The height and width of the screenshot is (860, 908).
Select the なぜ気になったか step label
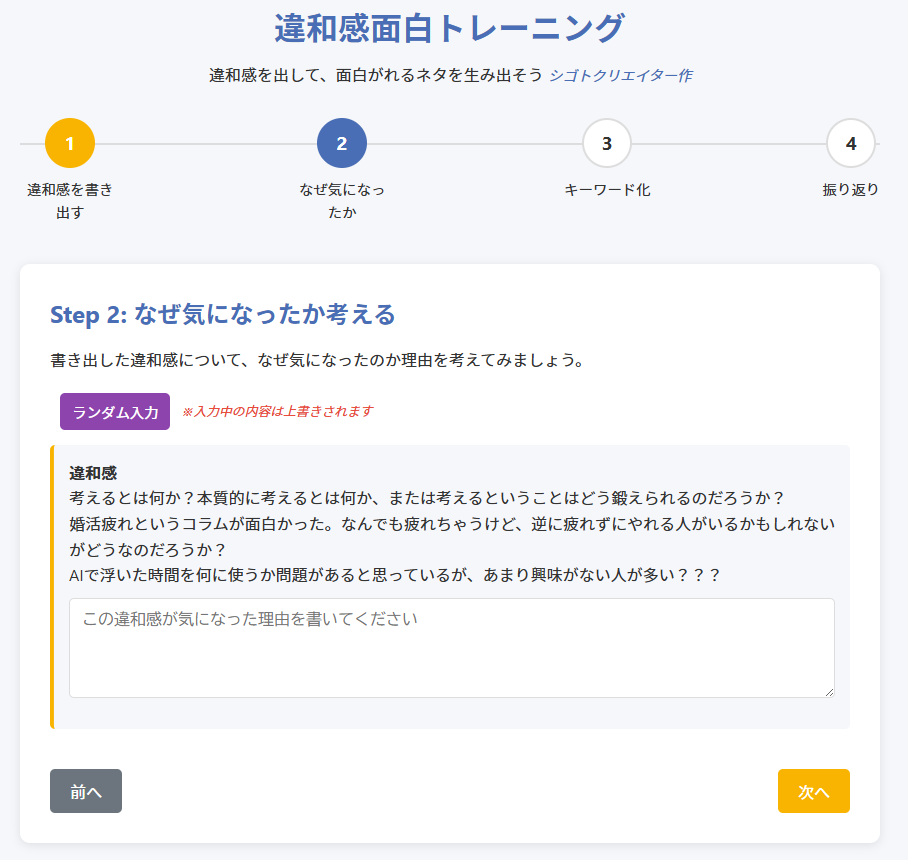pos(342,201)
